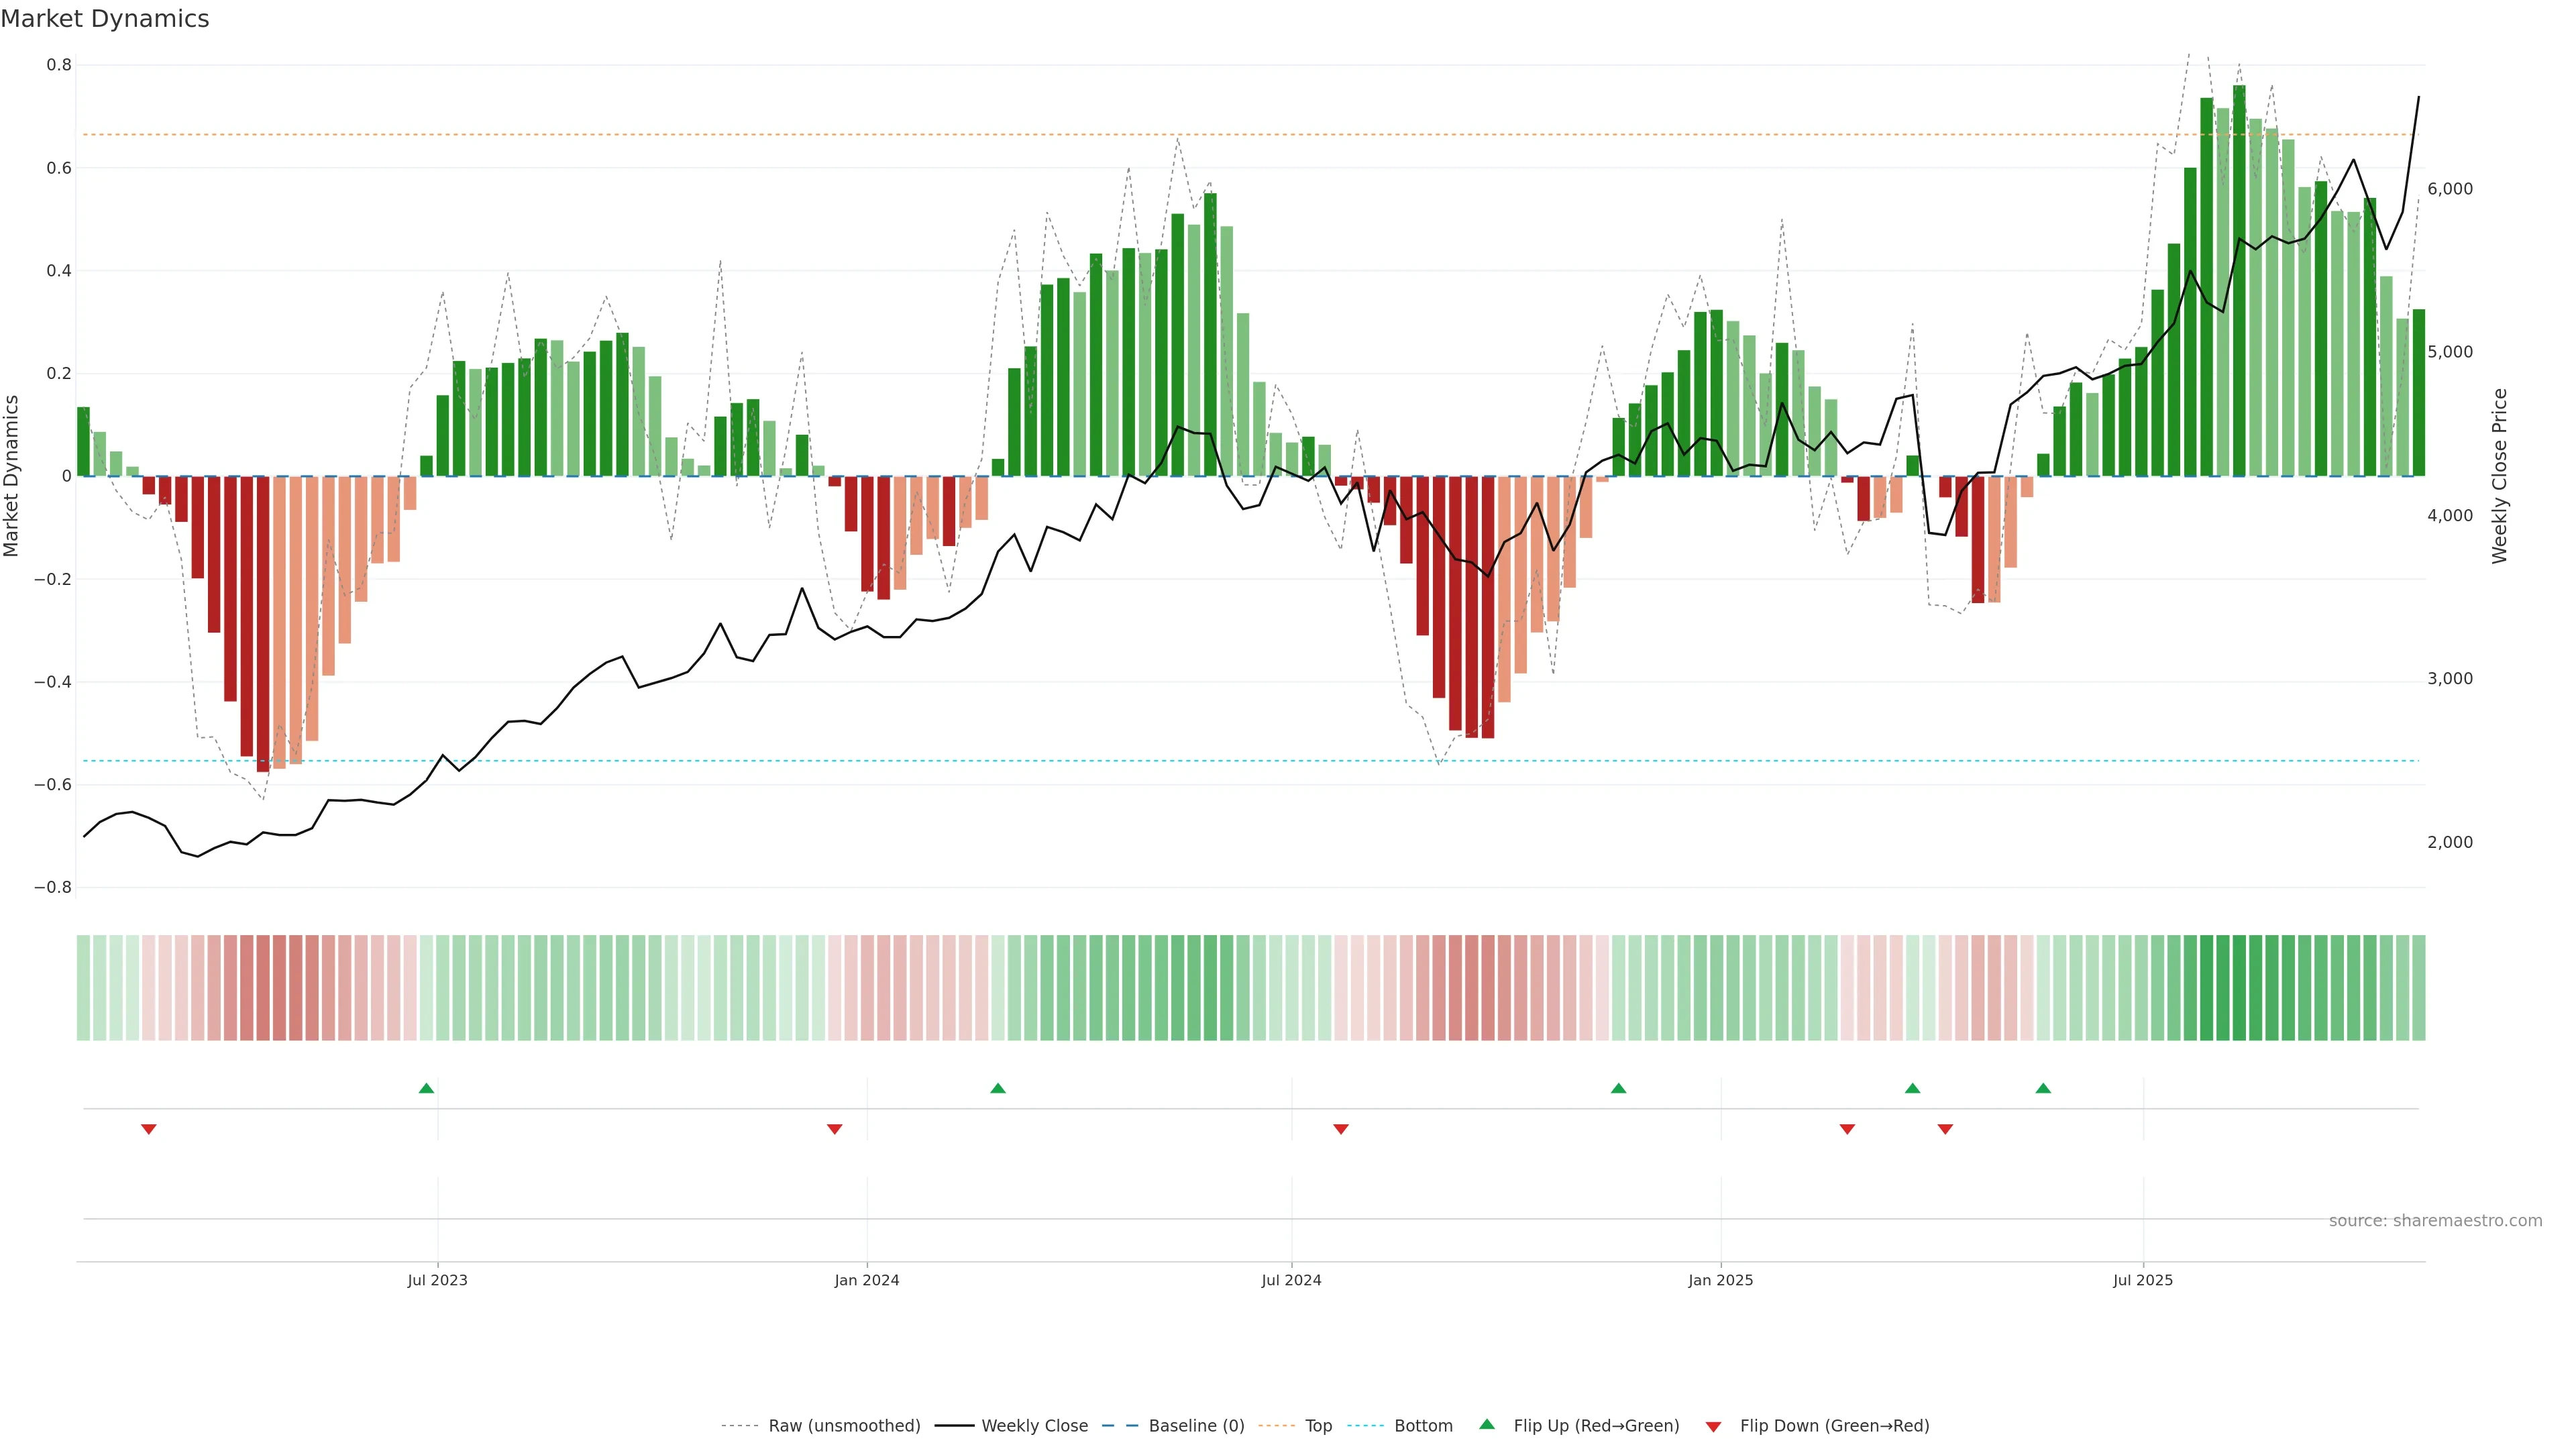The image size is (2576, 1449).
Task: Select the Jul 2023 x-axis label
Action: point(437,1280)
